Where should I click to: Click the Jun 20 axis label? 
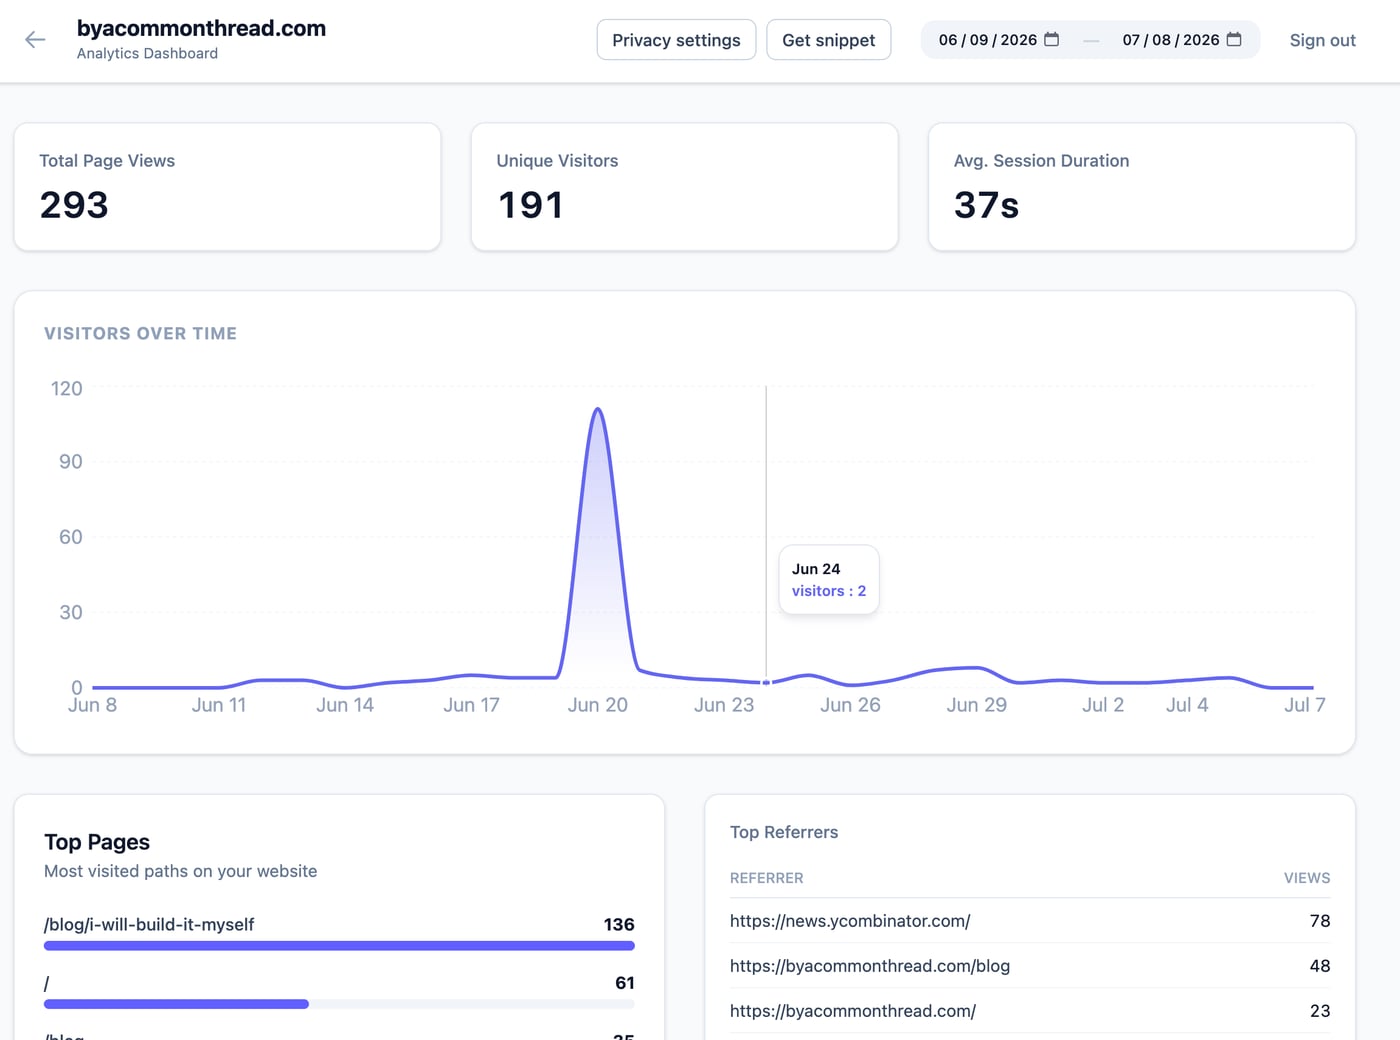click(x=597, y=705)
